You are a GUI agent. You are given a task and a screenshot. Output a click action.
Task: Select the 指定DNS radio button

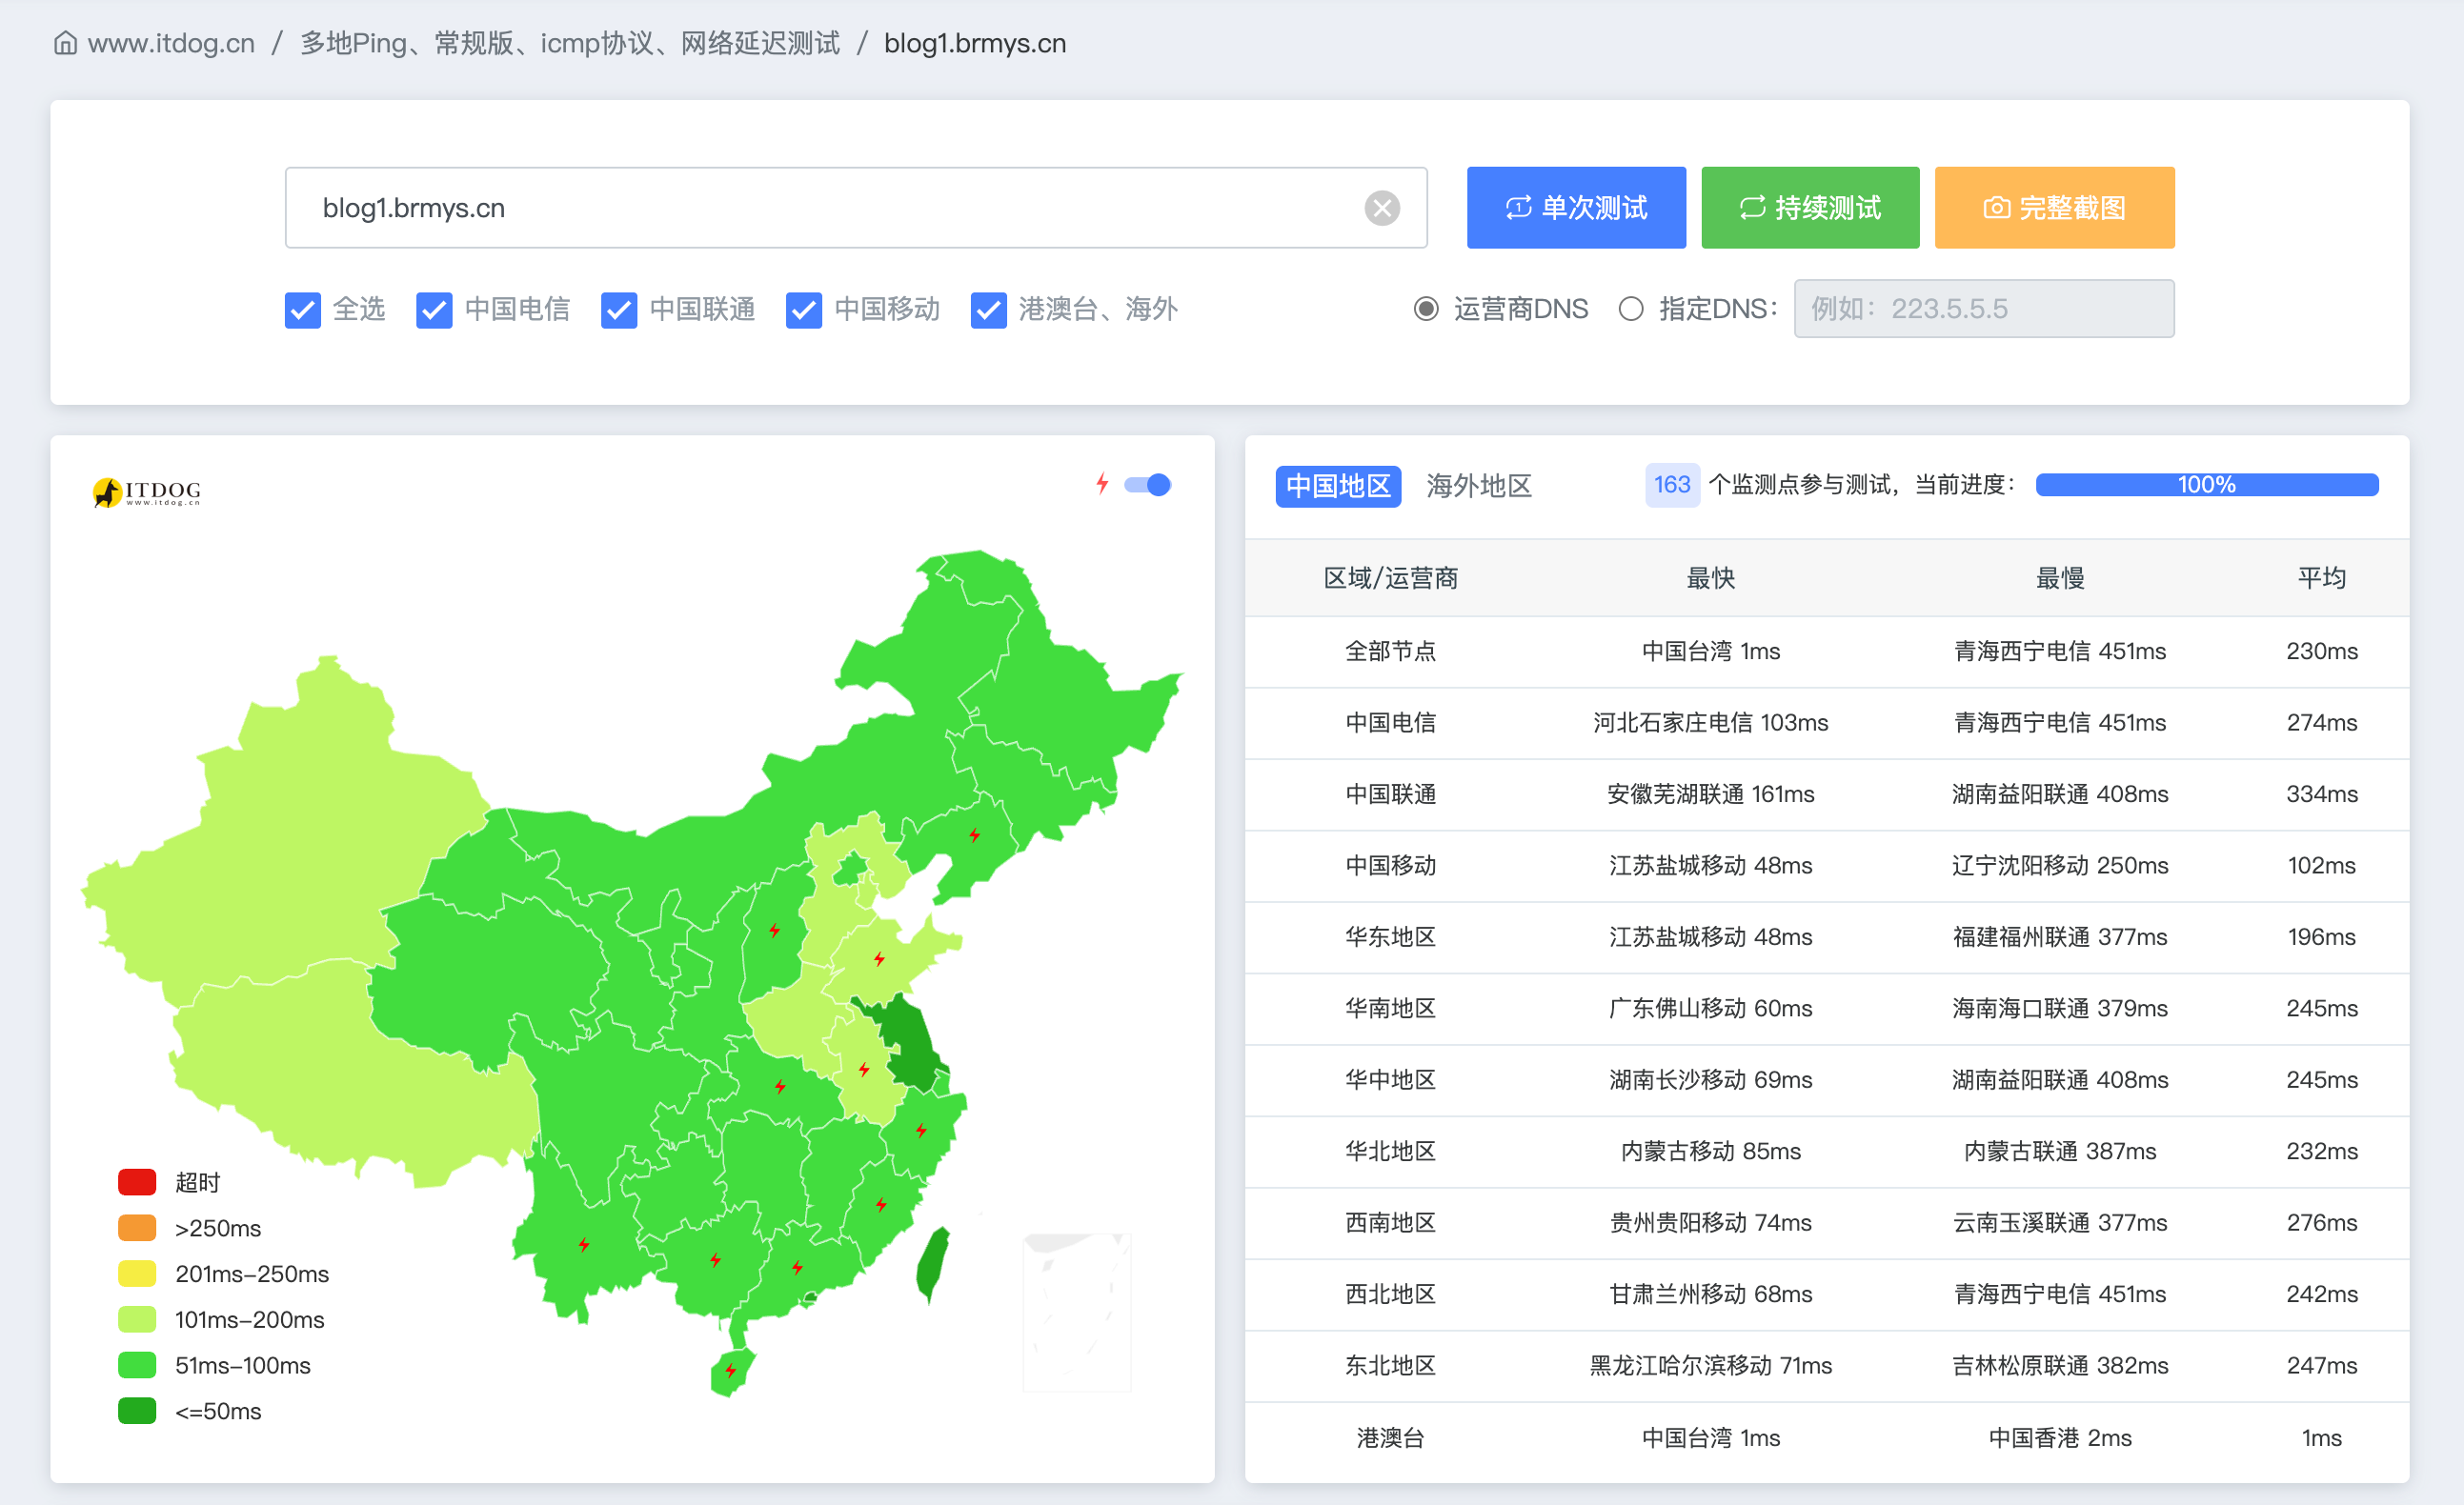coord(1631,309)
